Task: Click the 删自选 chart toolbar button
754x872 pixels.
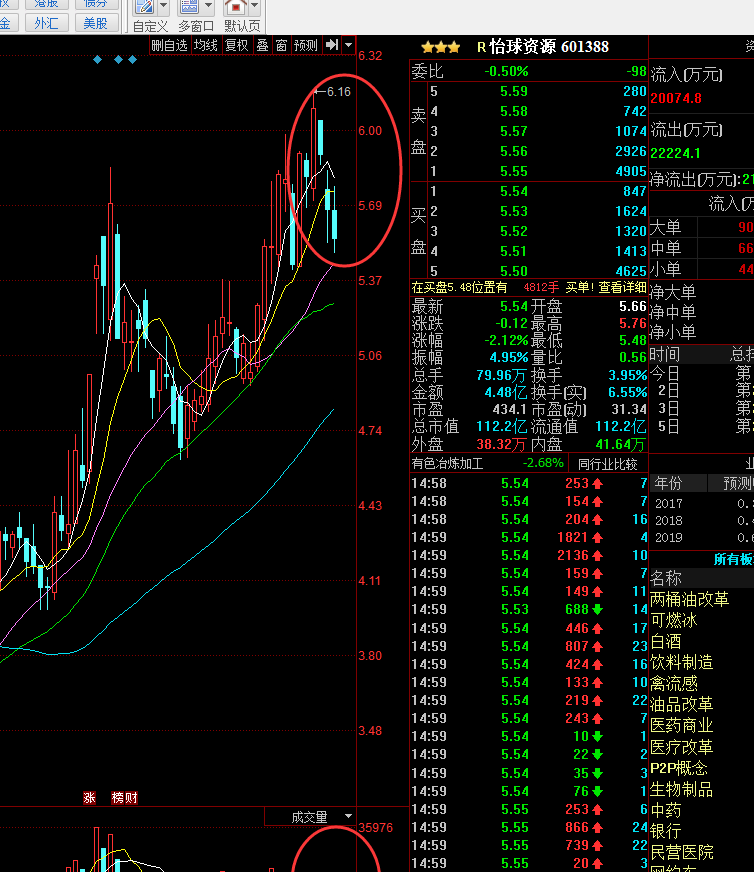Action: tap(170, 45)
